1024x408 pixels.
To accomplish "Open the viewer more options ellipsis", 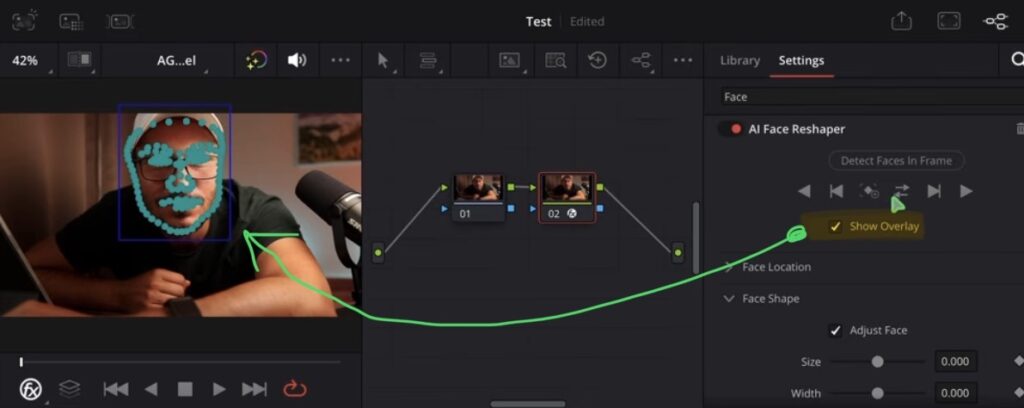I will [x=340, y=60].
